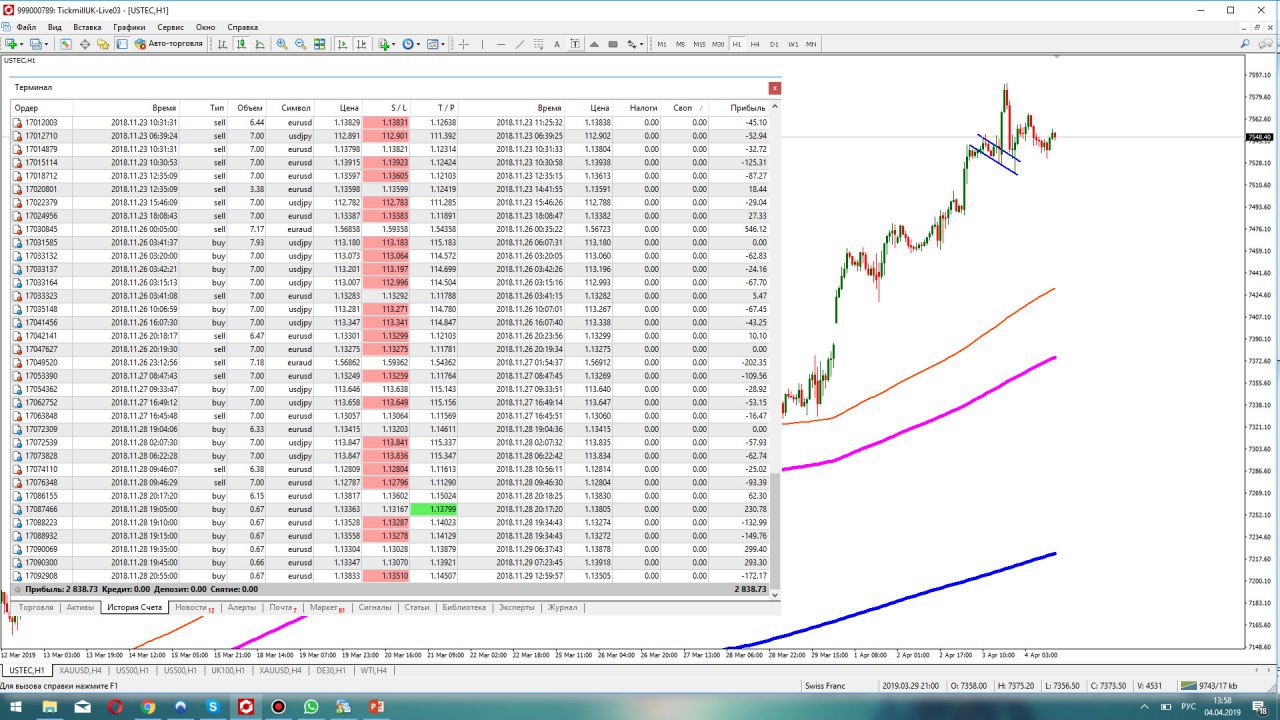
Task: Toggle the Data Window icon
Action: tap(85, 44)
